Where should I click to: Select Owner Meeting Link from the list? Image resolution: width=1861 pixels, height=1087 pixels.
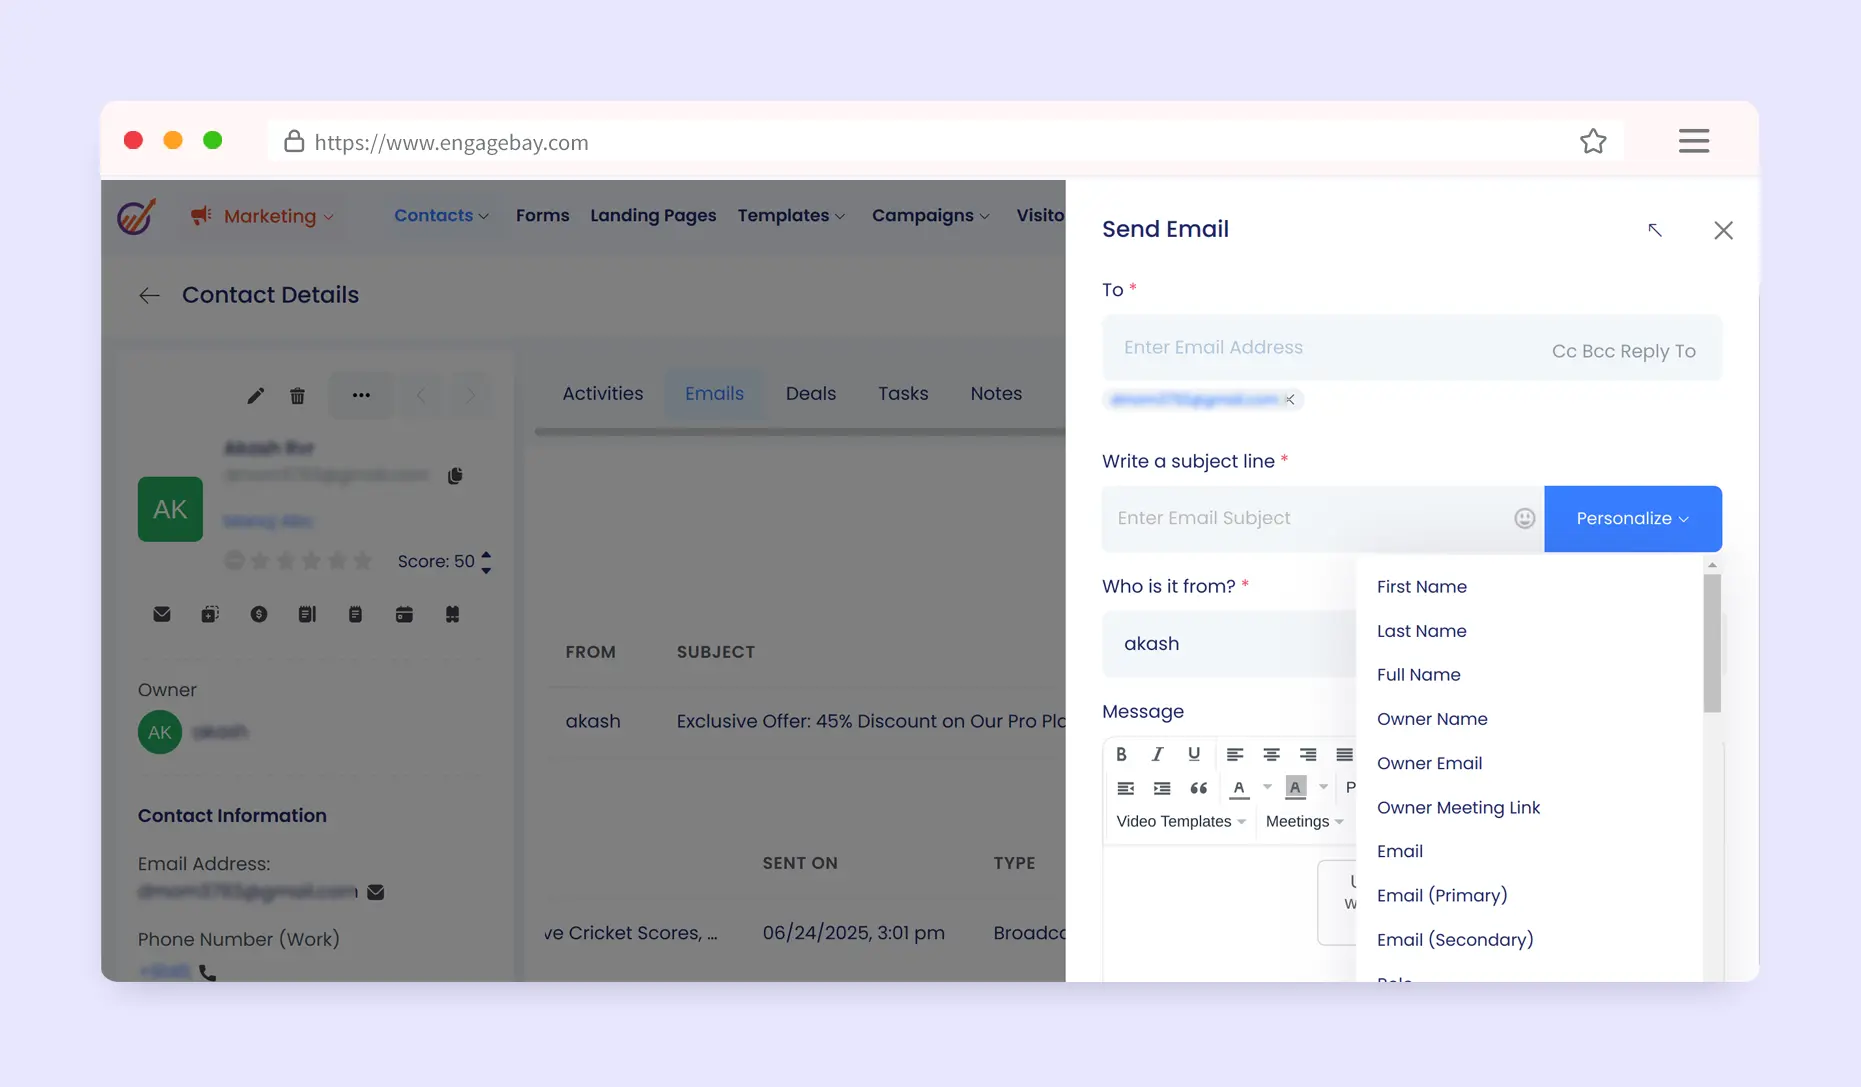[x=1458, y=807]
